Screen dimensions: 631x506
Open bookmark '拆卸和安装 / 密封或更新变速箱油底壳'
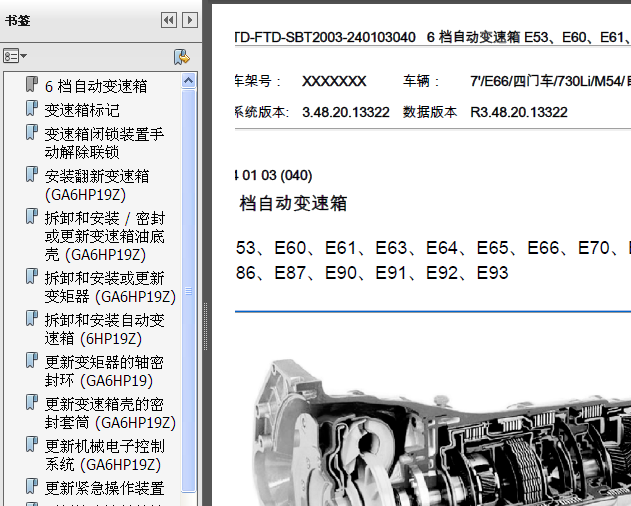point(105,236)
